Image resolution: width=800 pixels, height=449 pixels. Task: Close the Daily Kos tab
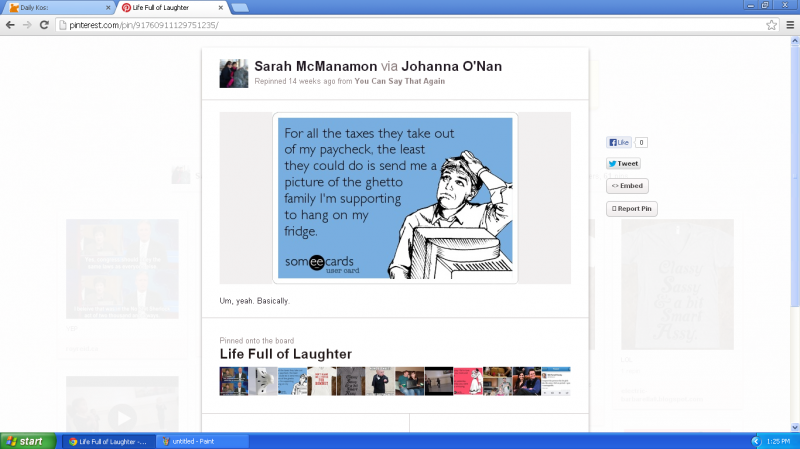108,8
